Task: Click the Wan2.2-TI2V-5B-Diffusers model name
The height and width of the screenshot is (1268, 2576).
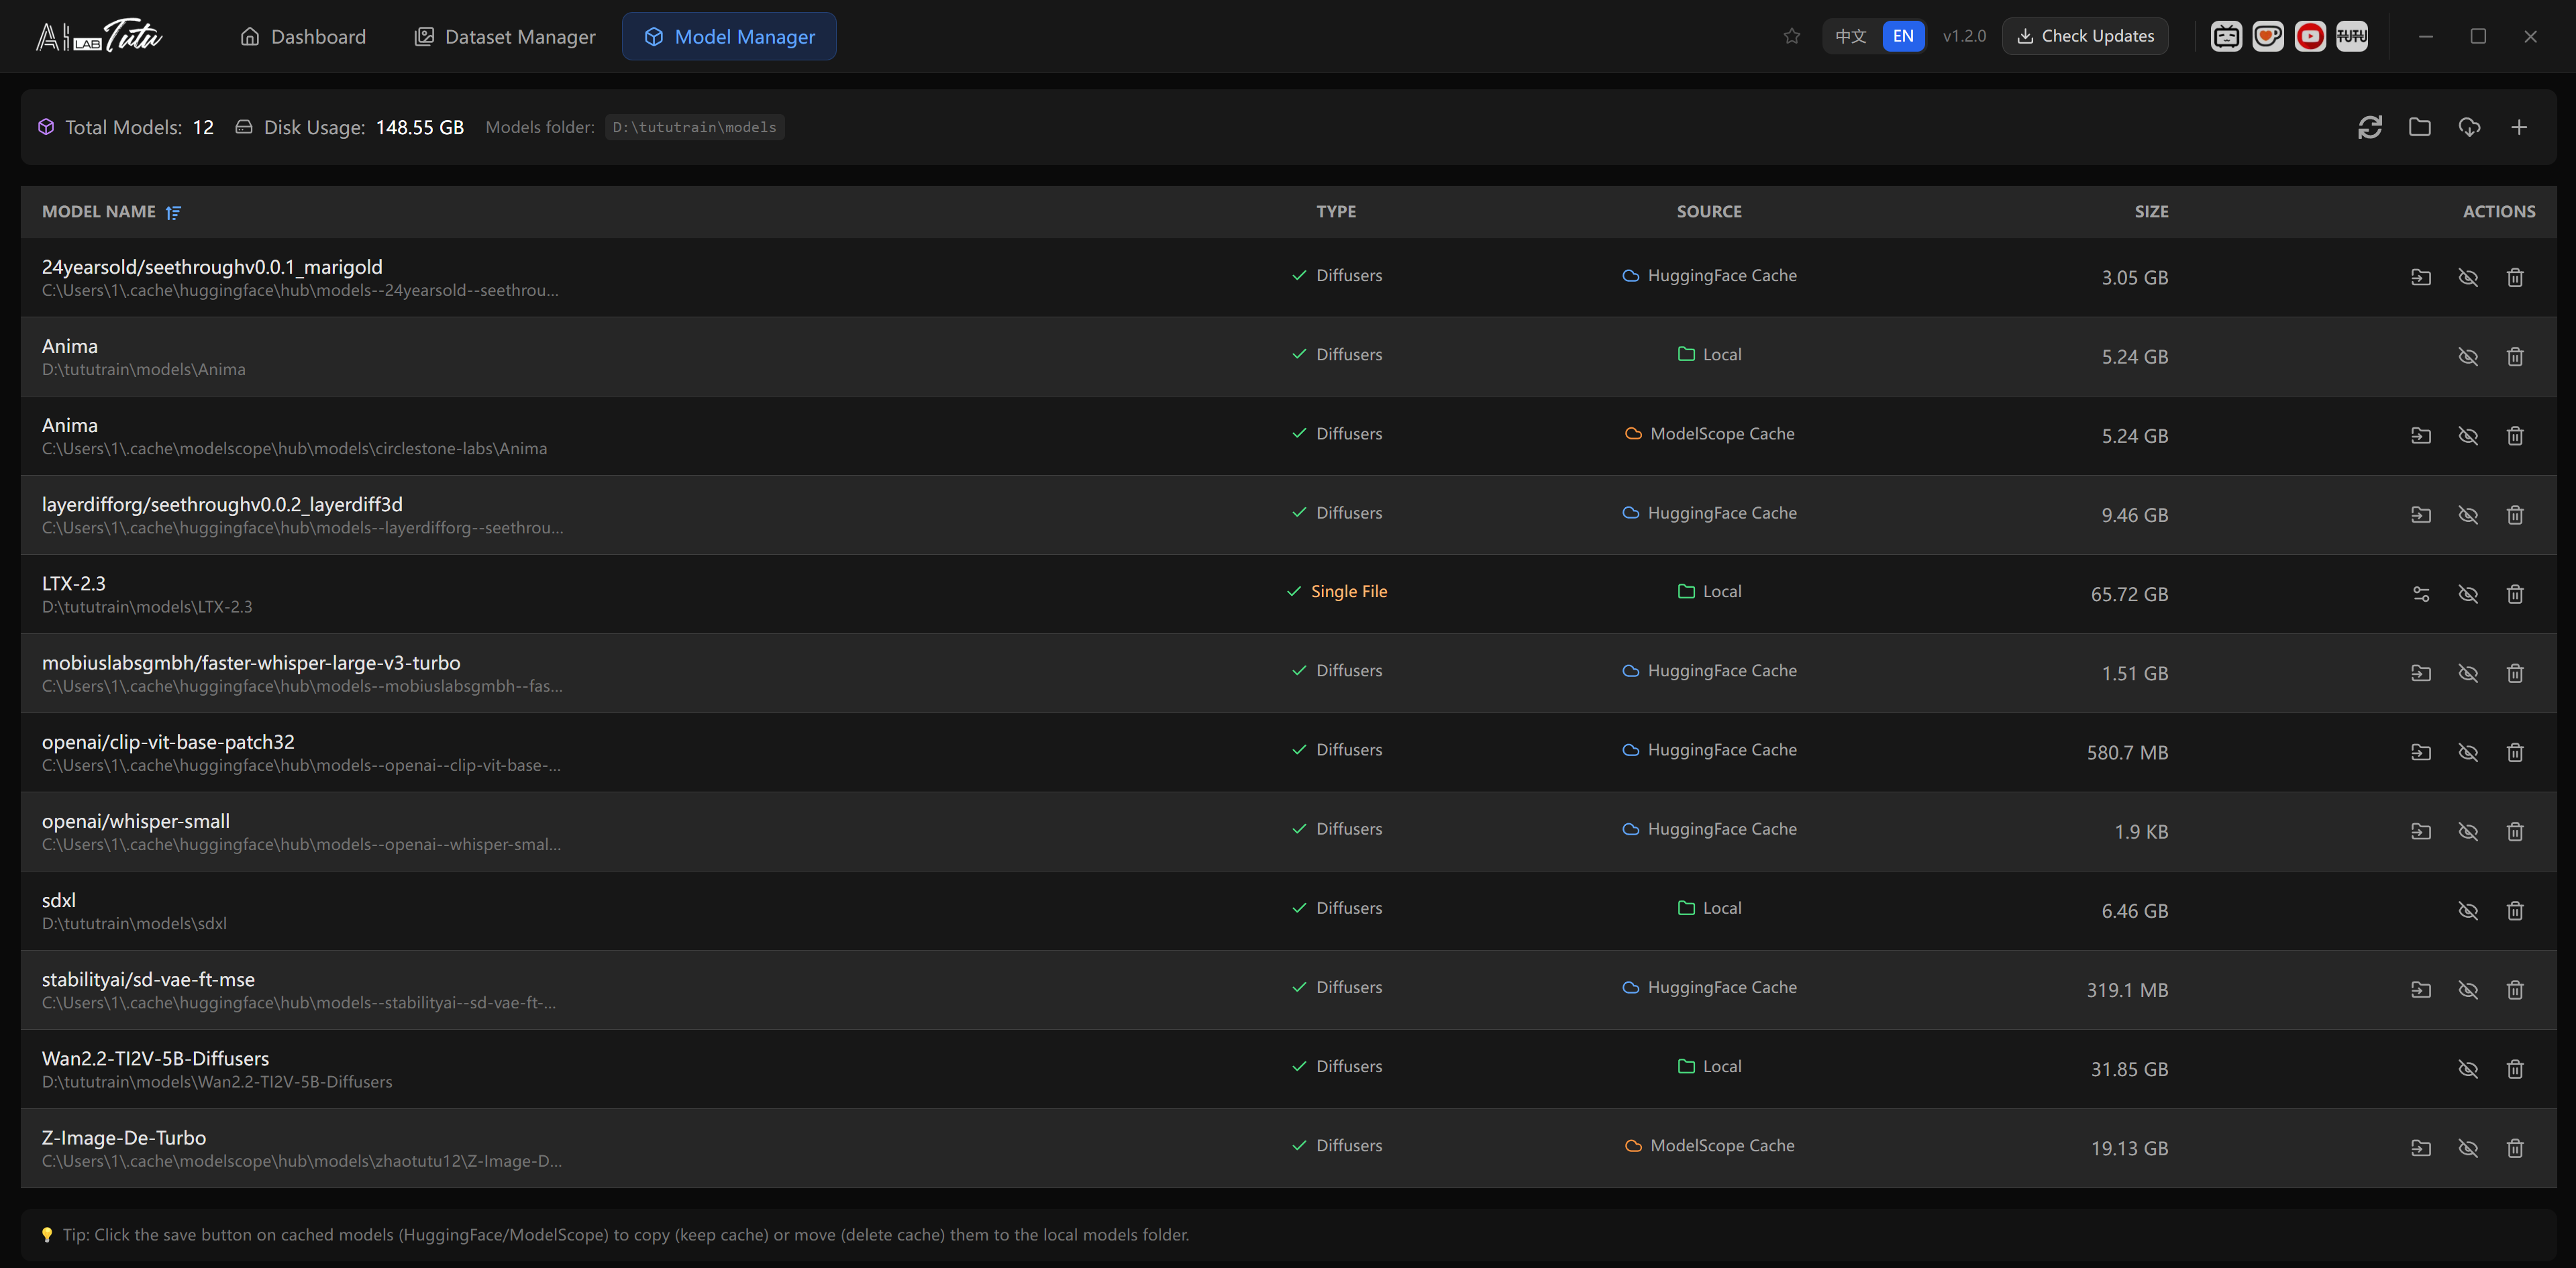Action: pos(155,1058)
